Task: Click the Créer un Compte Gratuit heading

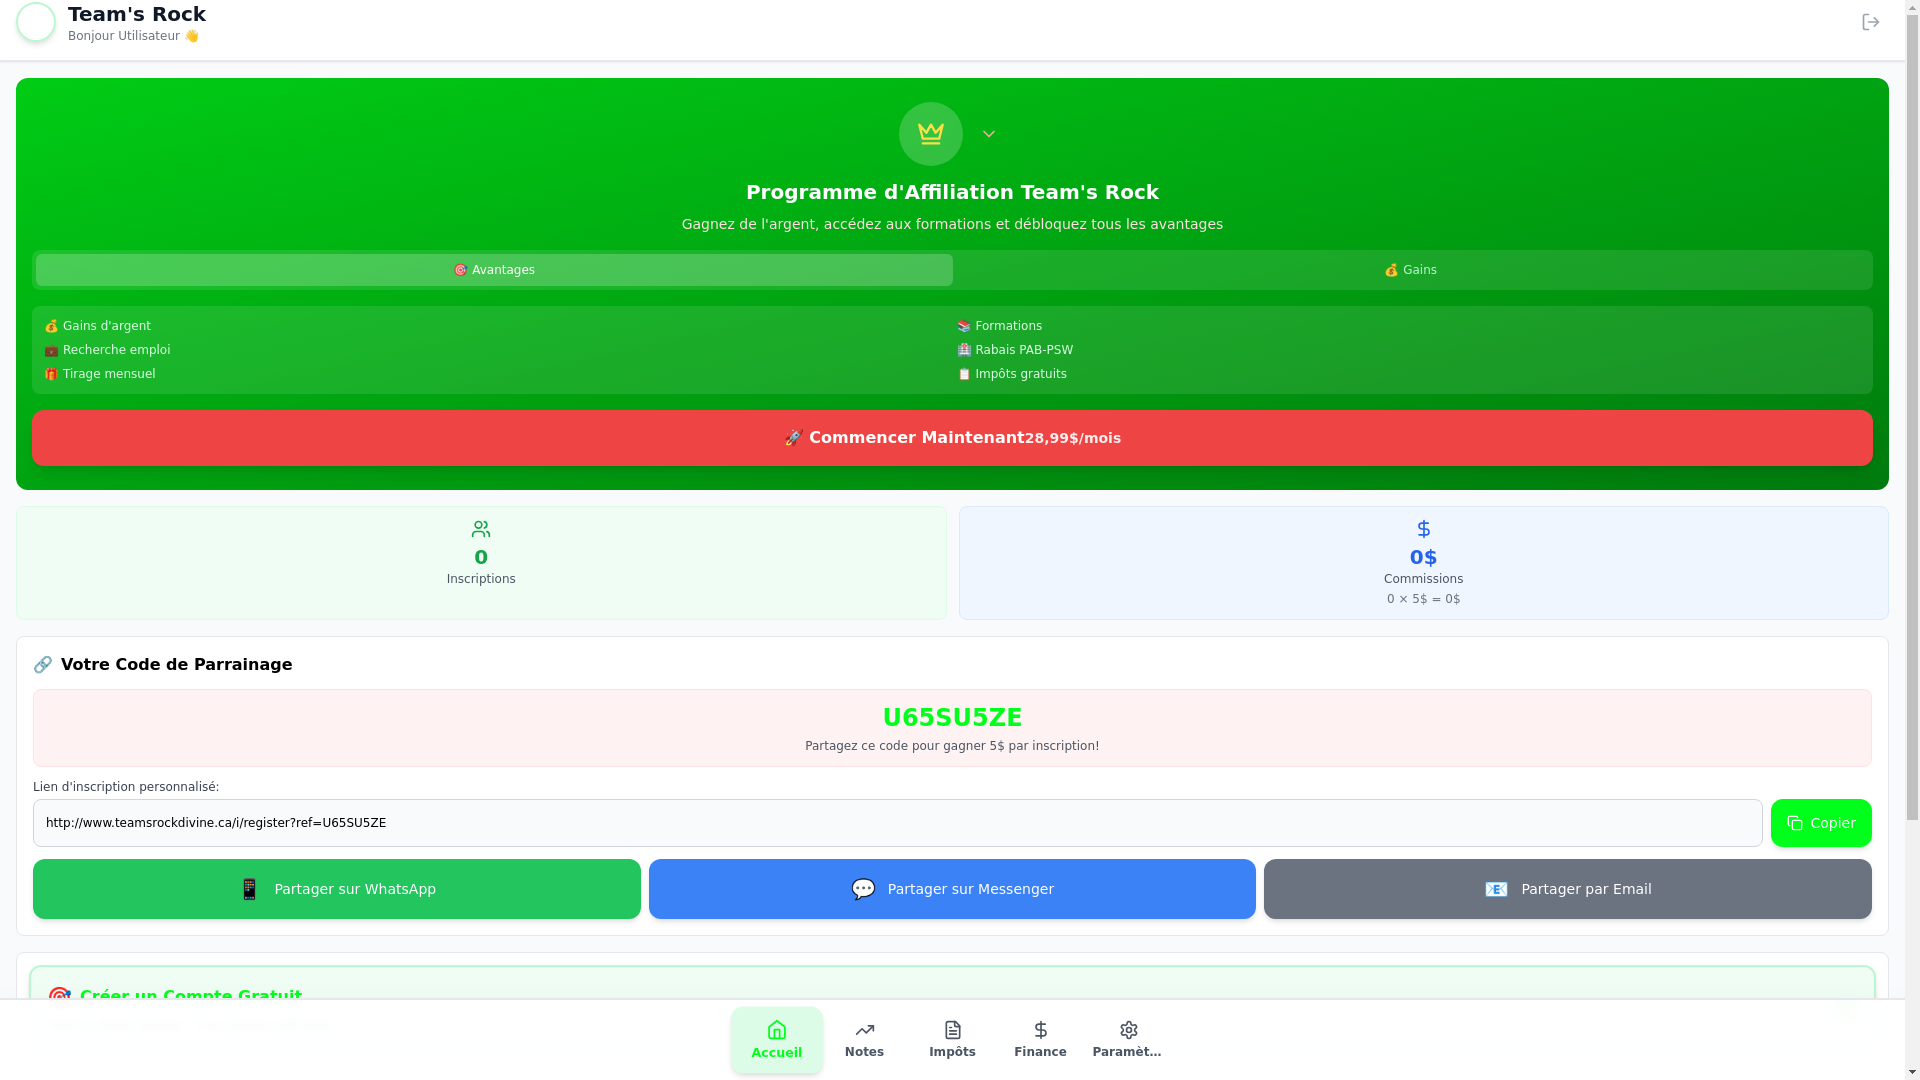Action: (x=191, y=996)
